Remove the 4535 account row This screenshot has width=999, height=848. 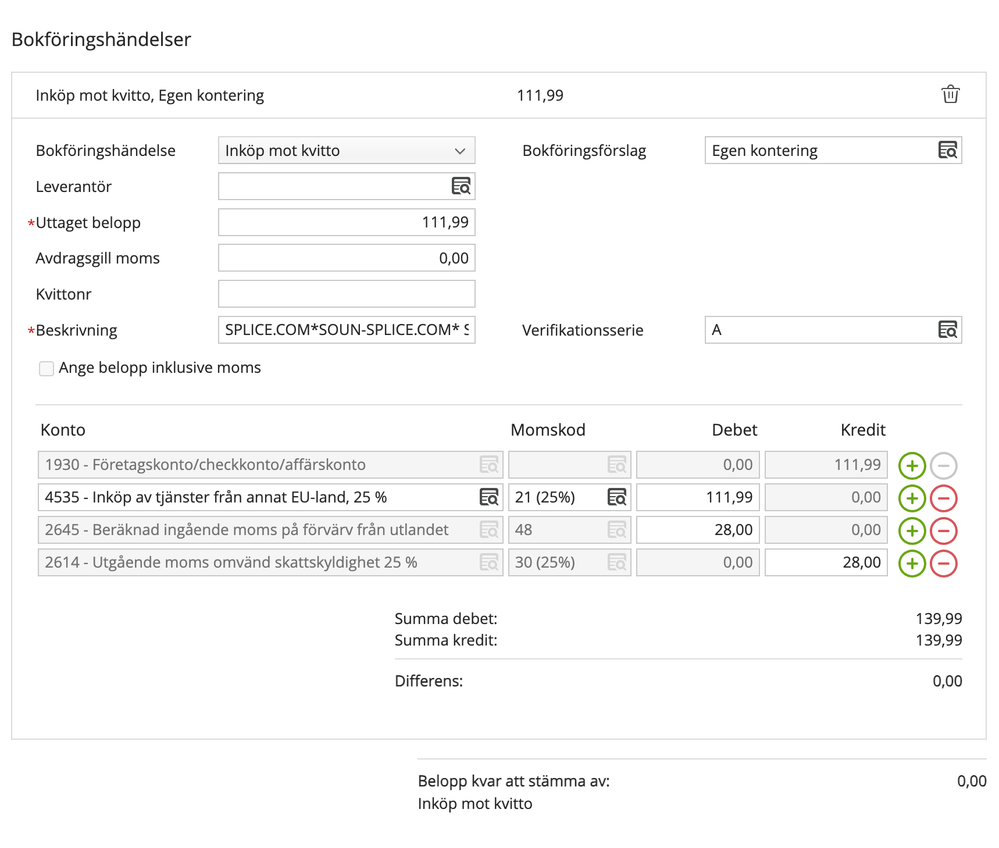point(943,498)
